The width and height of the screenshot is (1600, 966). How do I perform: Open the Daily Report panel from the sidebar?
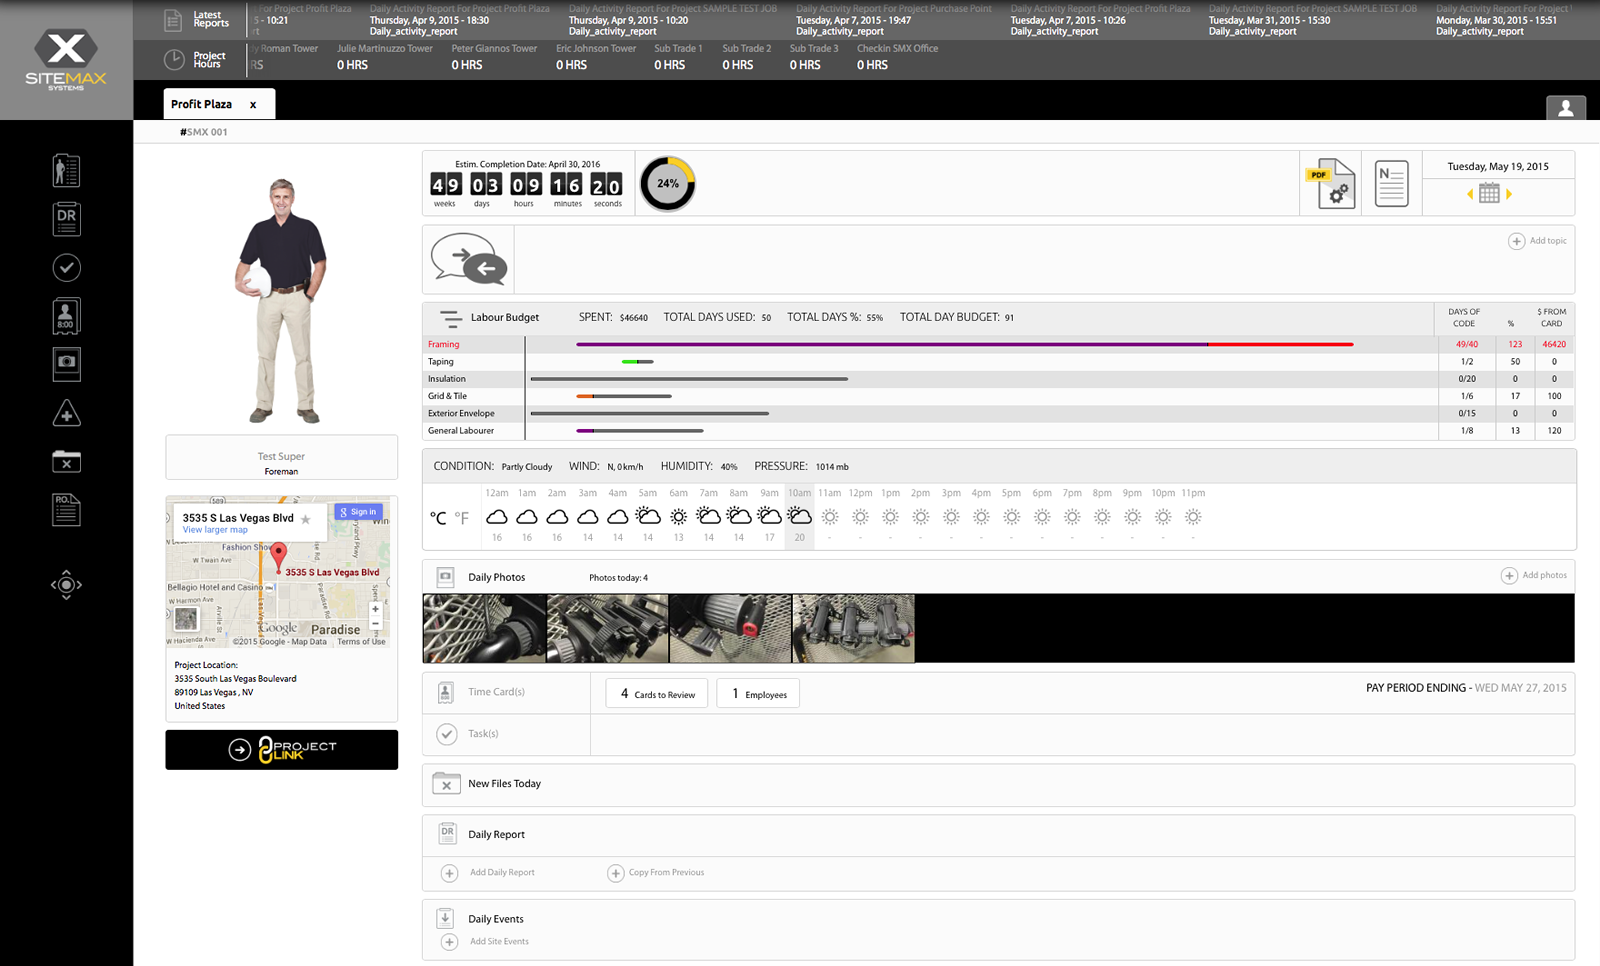tap(66, 219)
